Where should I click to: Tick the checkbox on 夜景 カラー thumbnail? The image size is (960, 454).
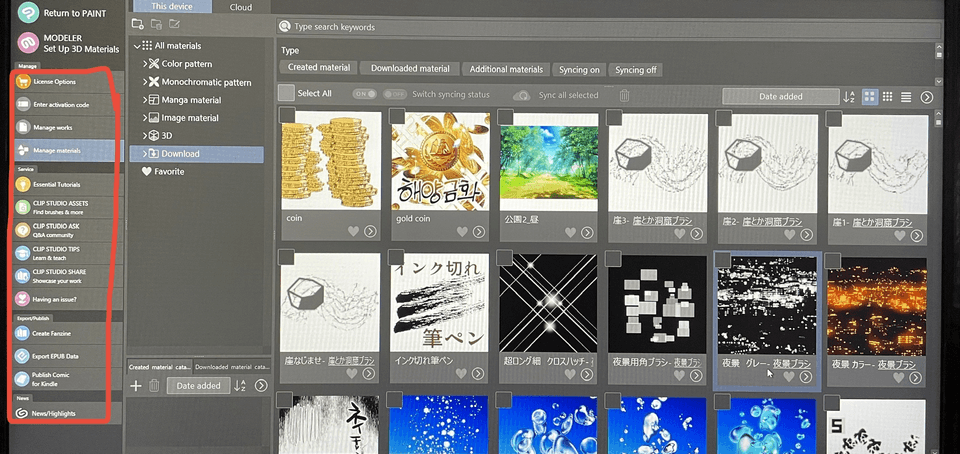[x=833, y=261]
